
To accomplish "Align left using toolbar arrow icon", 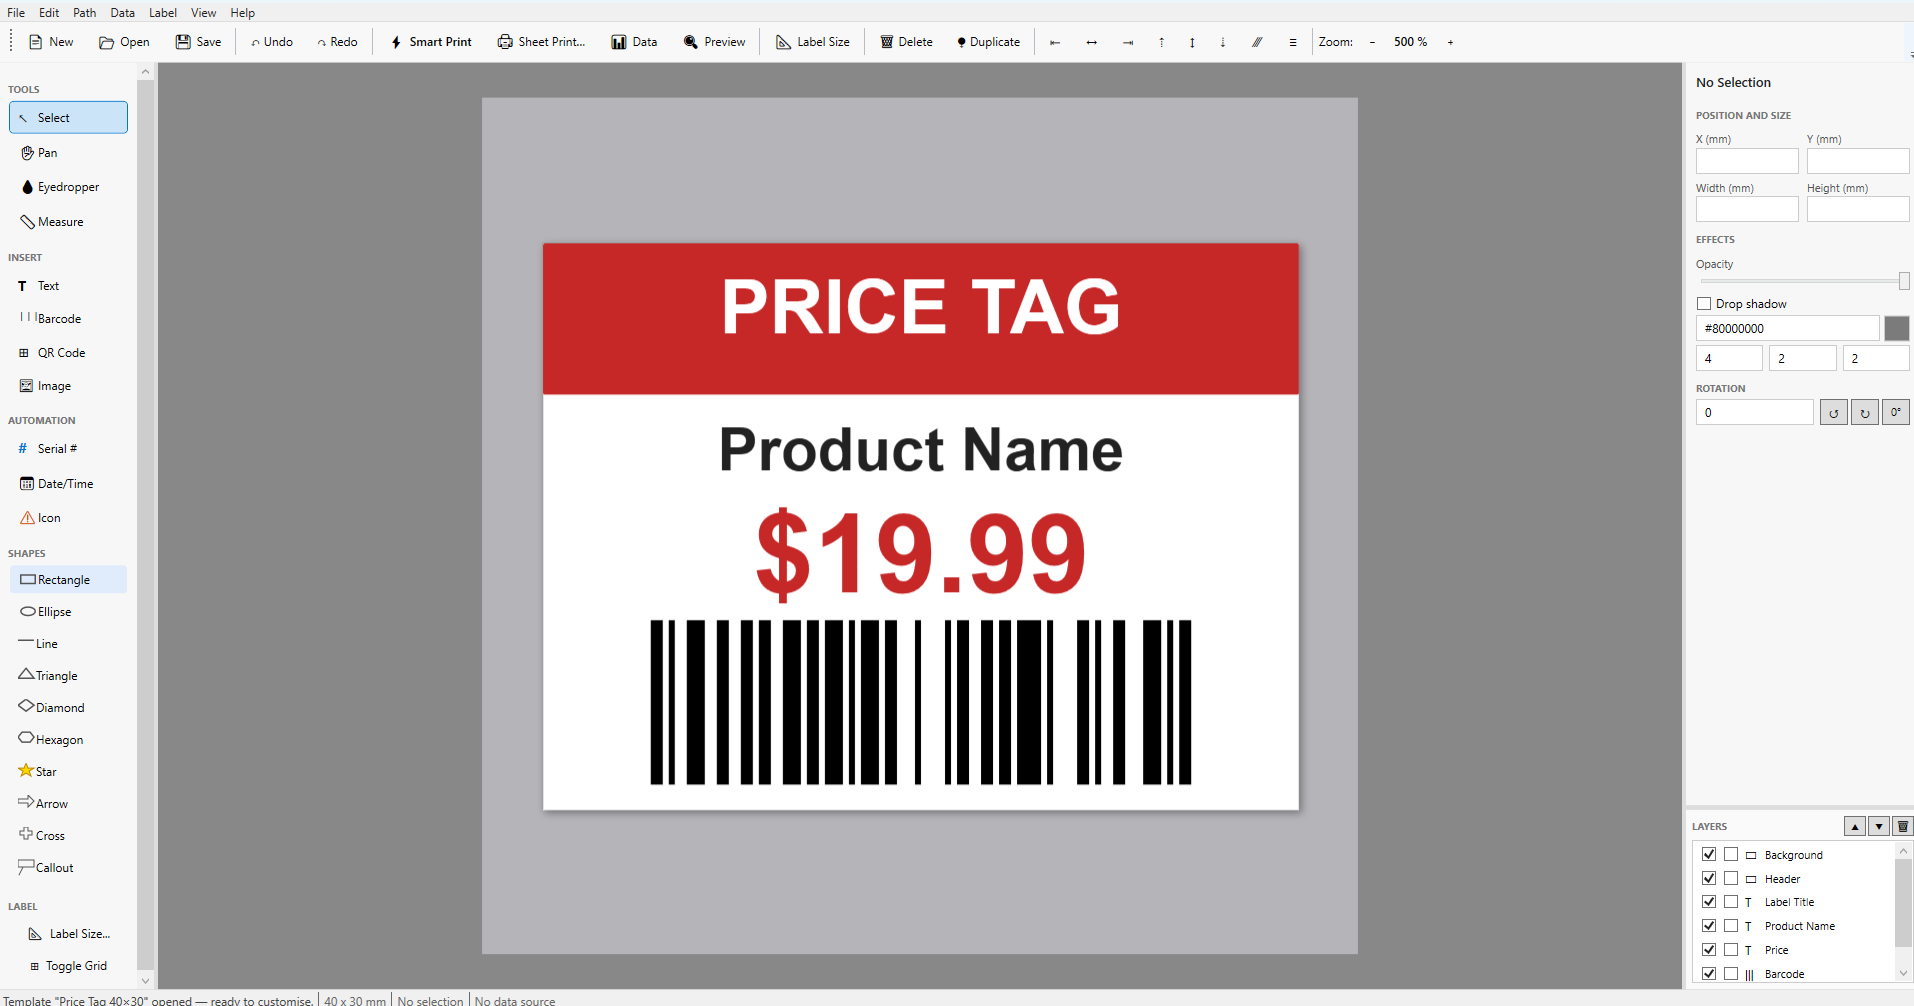I will pos(1055,42).
